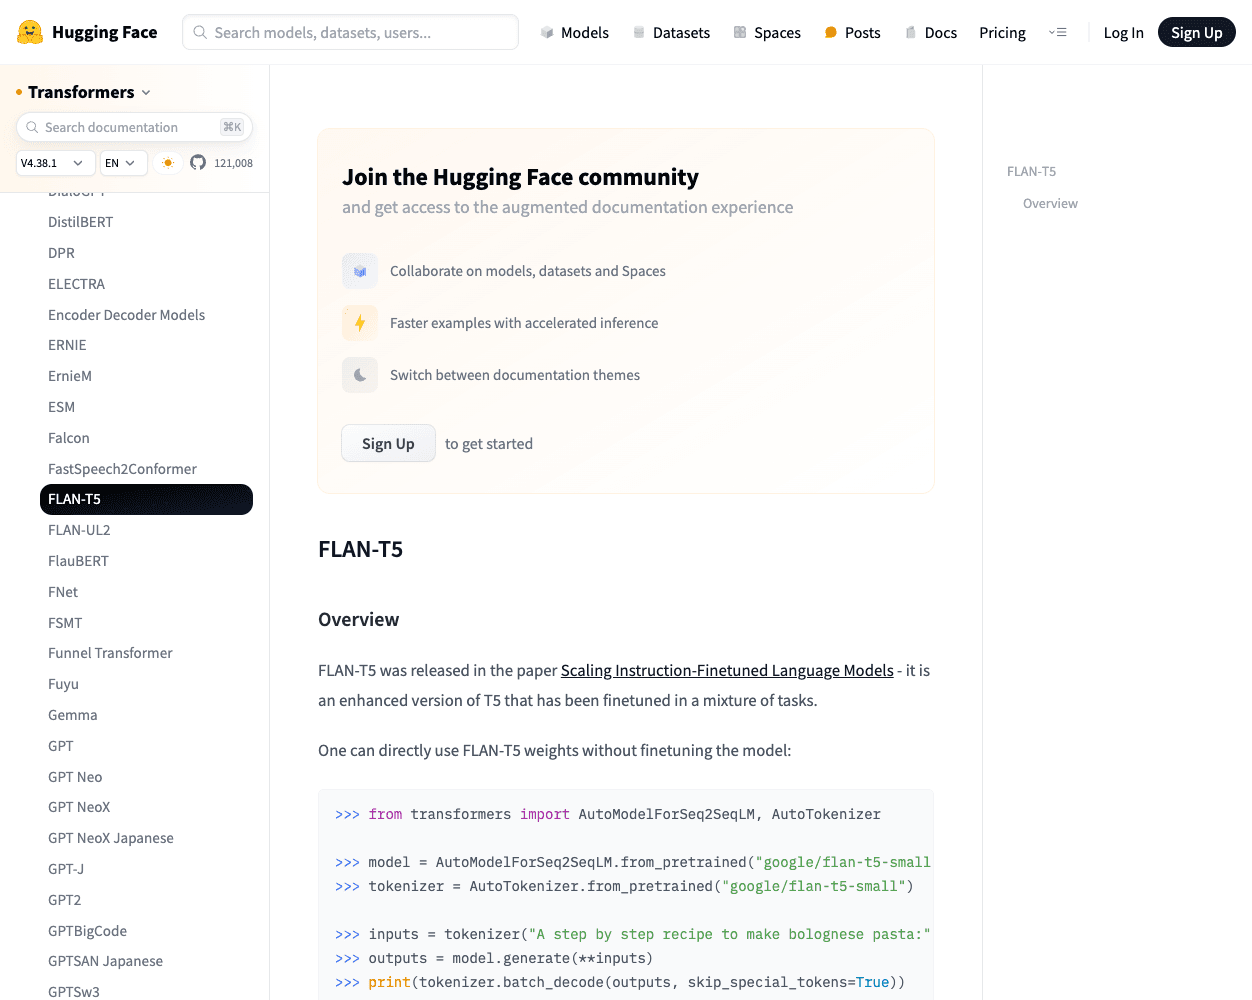Viewport: 1252px width, 1000px height.
Task: Open ESM docs in sidebar
Action: [61, 407]
